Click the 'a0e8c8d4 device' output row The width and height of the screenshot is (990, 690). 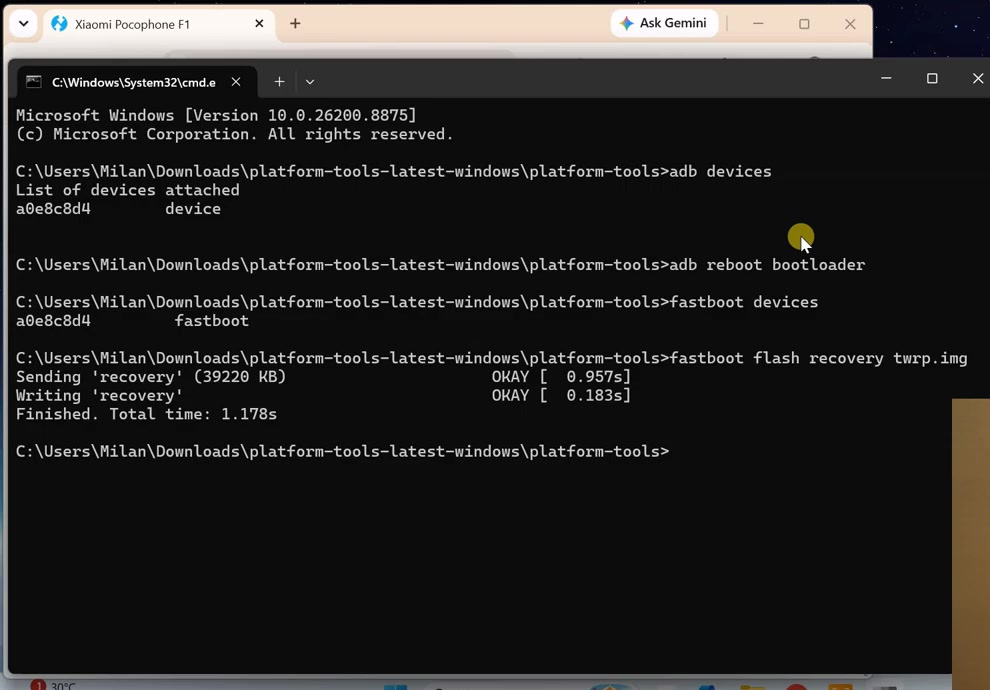[118, 209]
